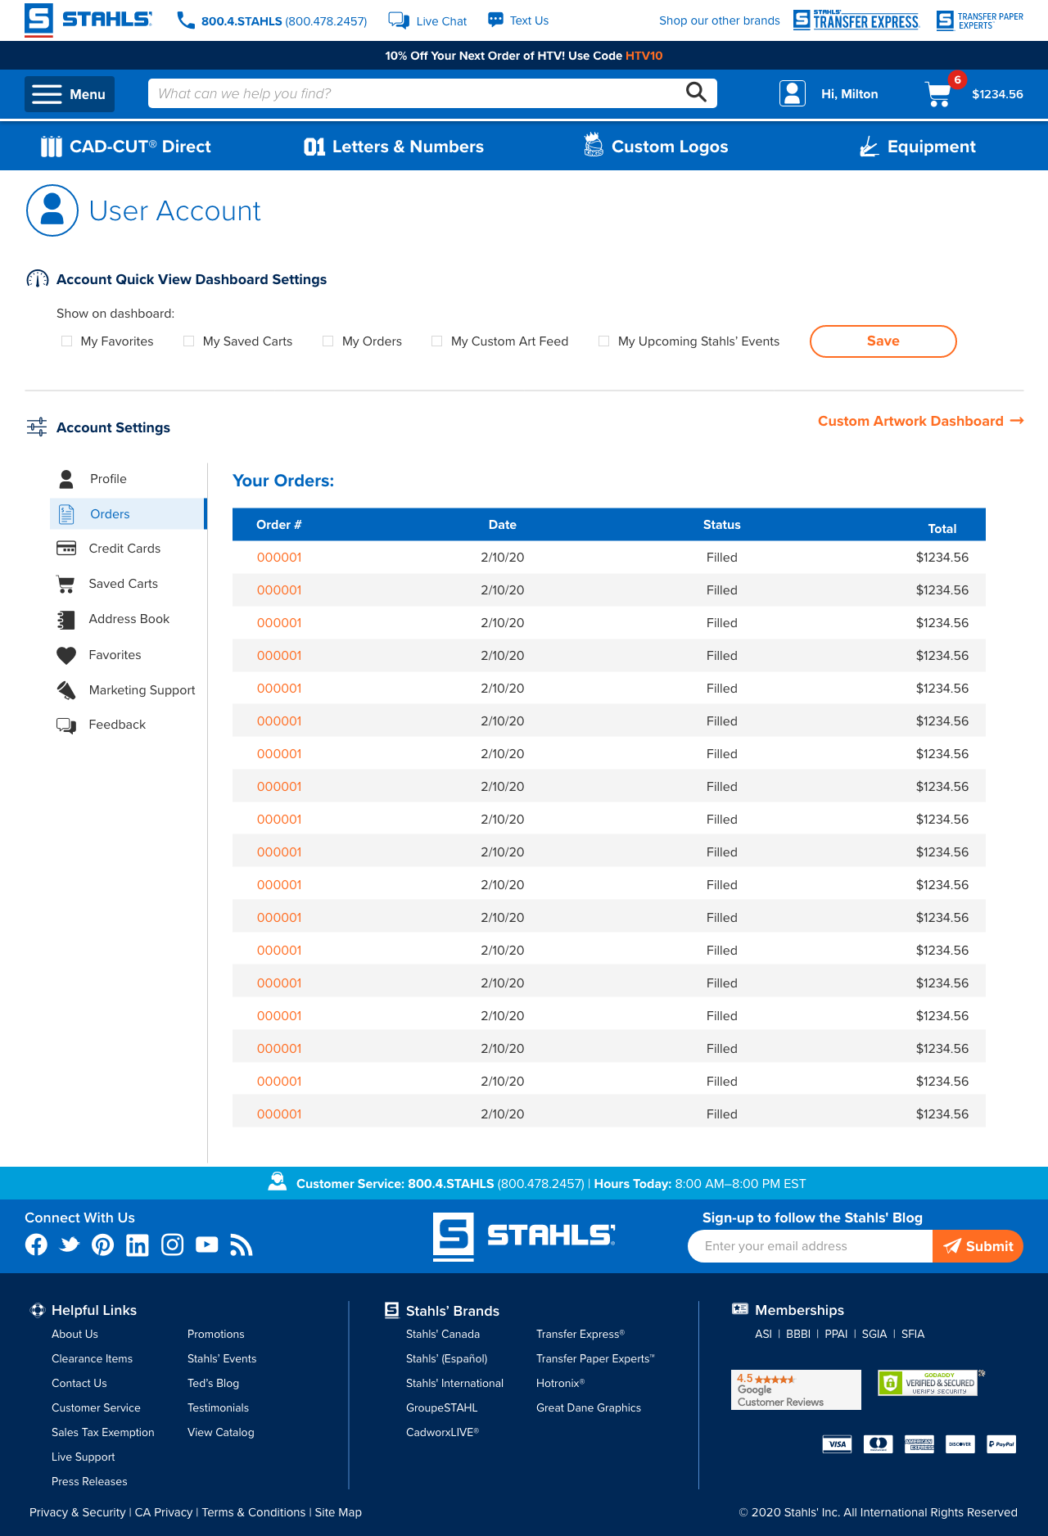Viewport: 1048px width, 1536px height.
Task: Open the LinkedIn social icon
Action: 137,1245
